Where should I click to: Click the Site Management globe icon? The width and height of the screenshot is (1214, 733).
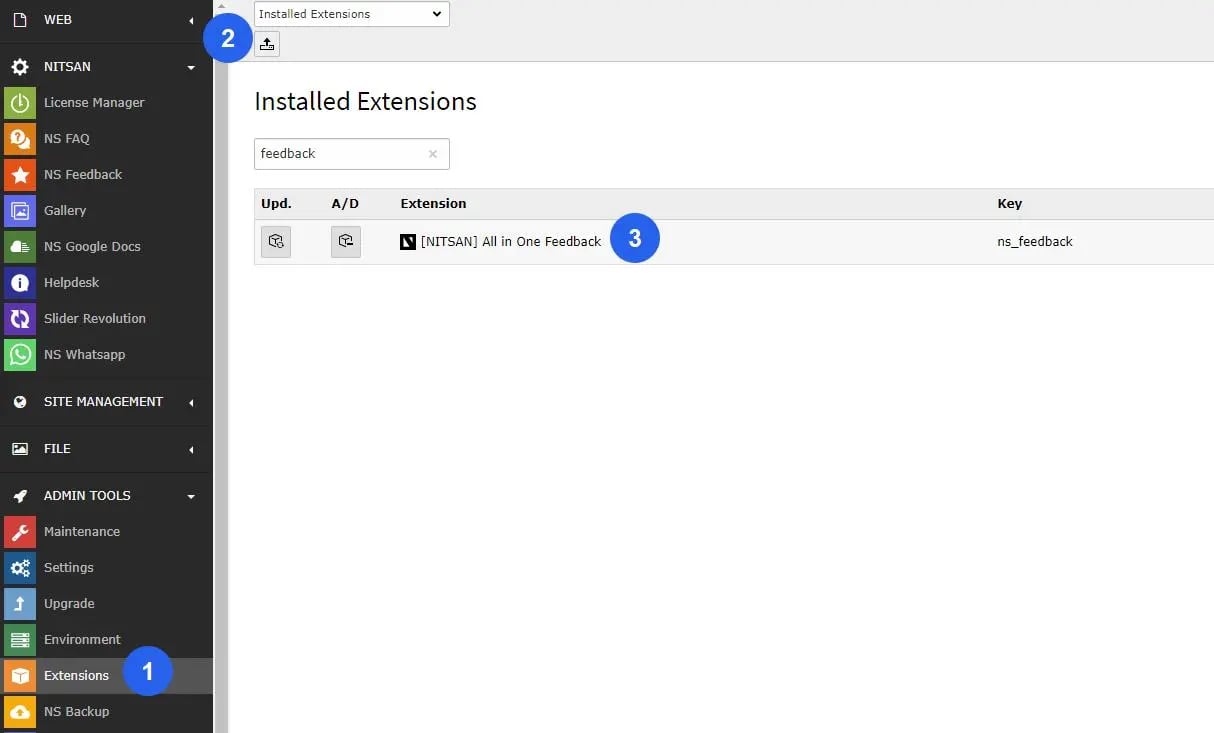pos(20,402)
